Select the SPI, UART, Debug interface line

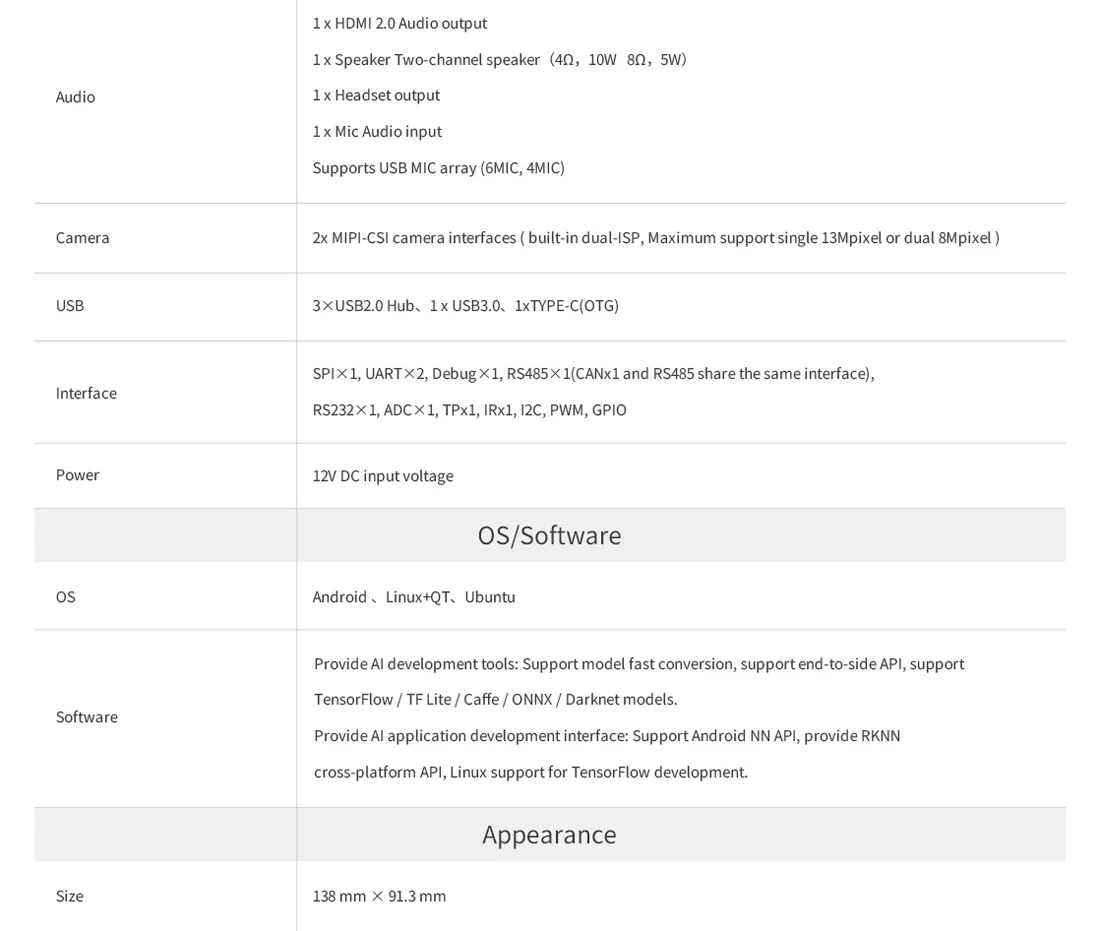pos(593,374)
